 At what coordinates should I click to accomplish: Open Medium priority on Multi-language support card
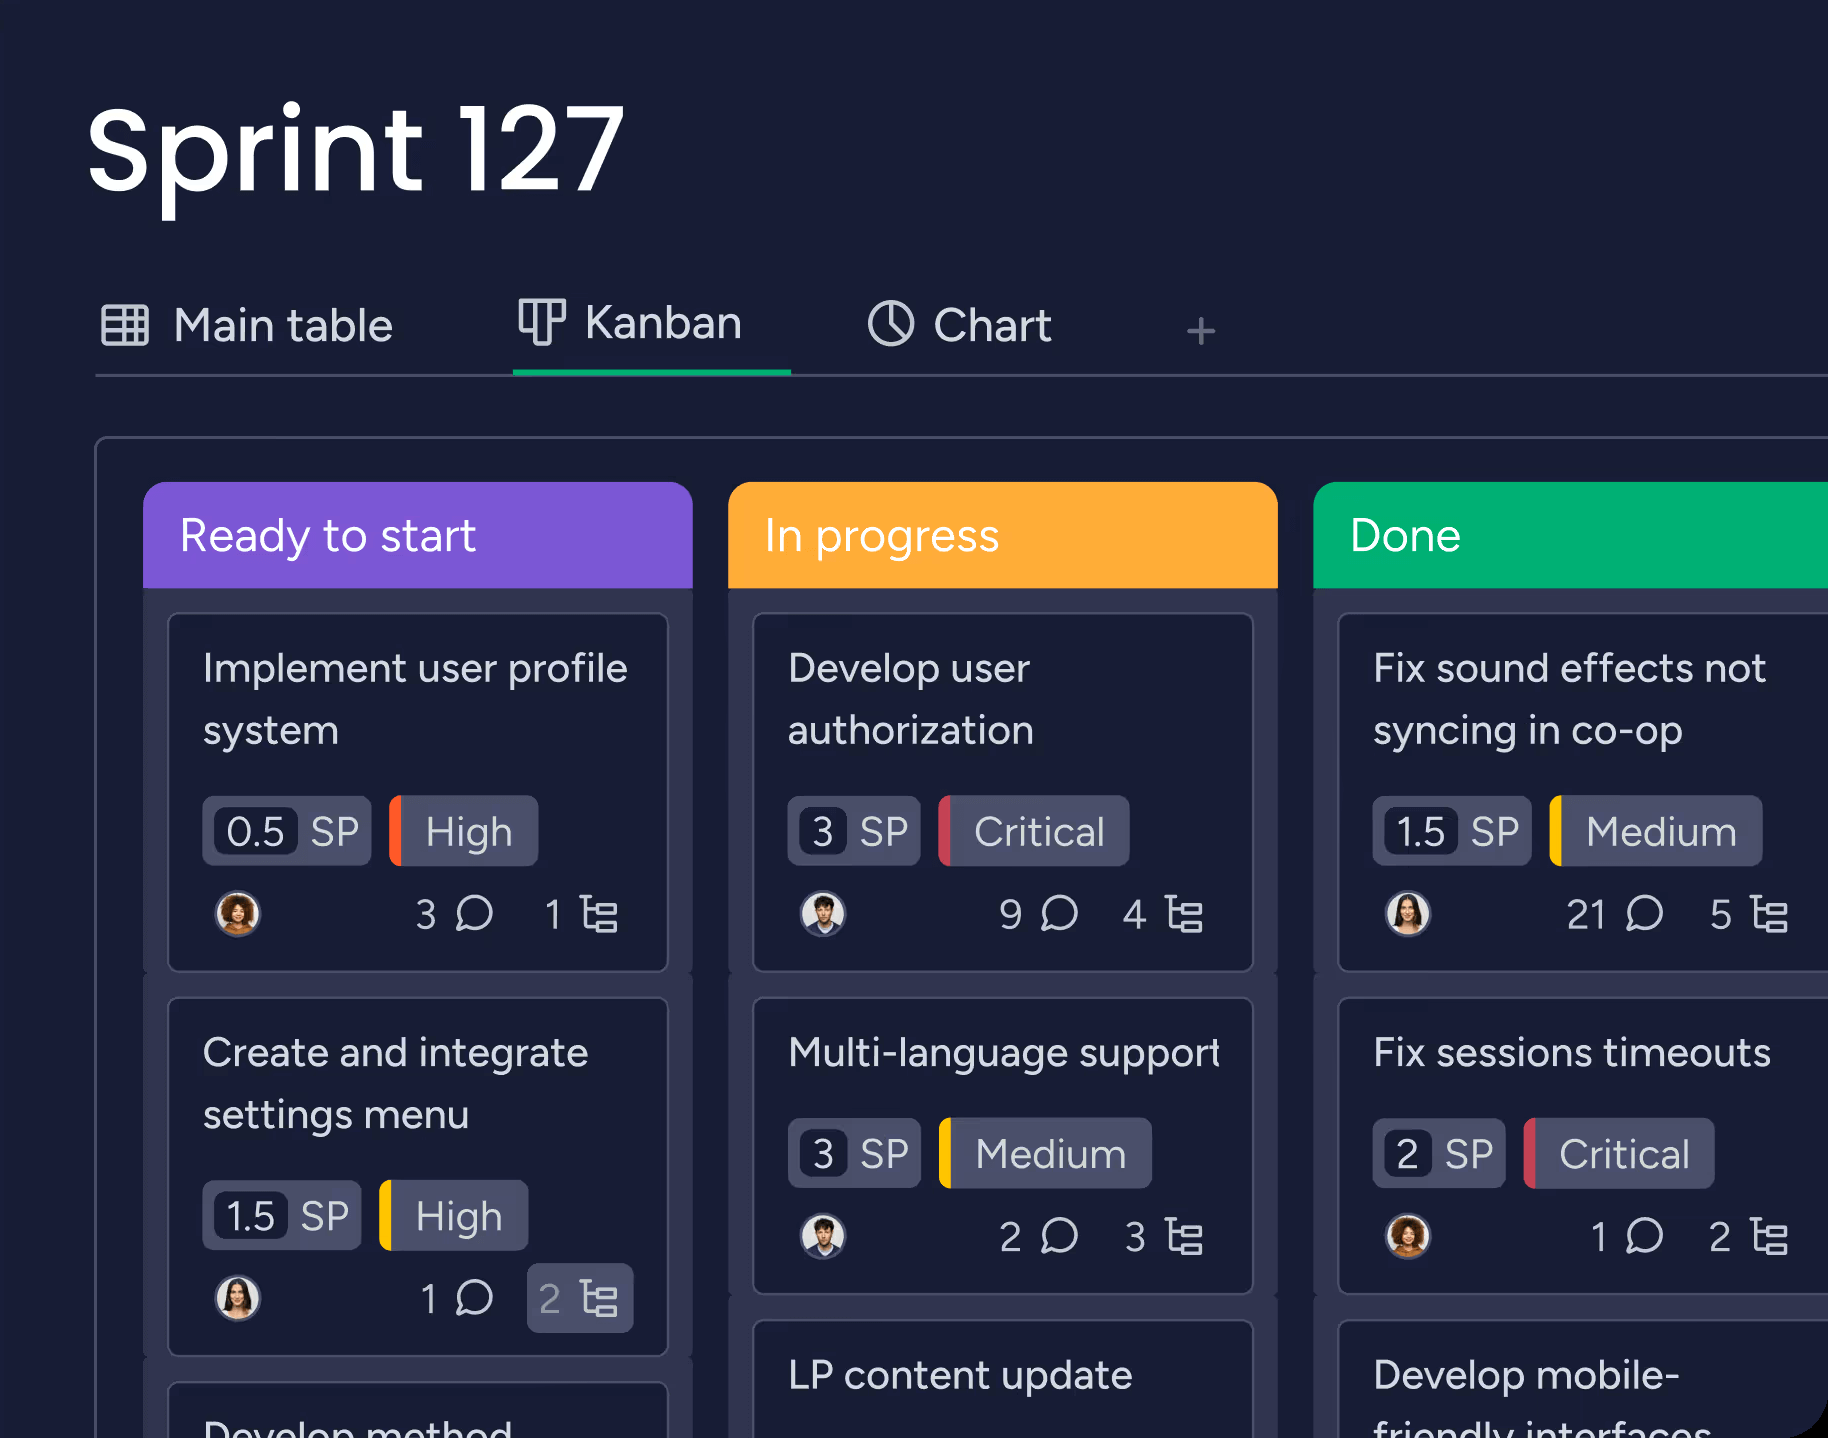pyautogui.click(x=1046, y=1154)
